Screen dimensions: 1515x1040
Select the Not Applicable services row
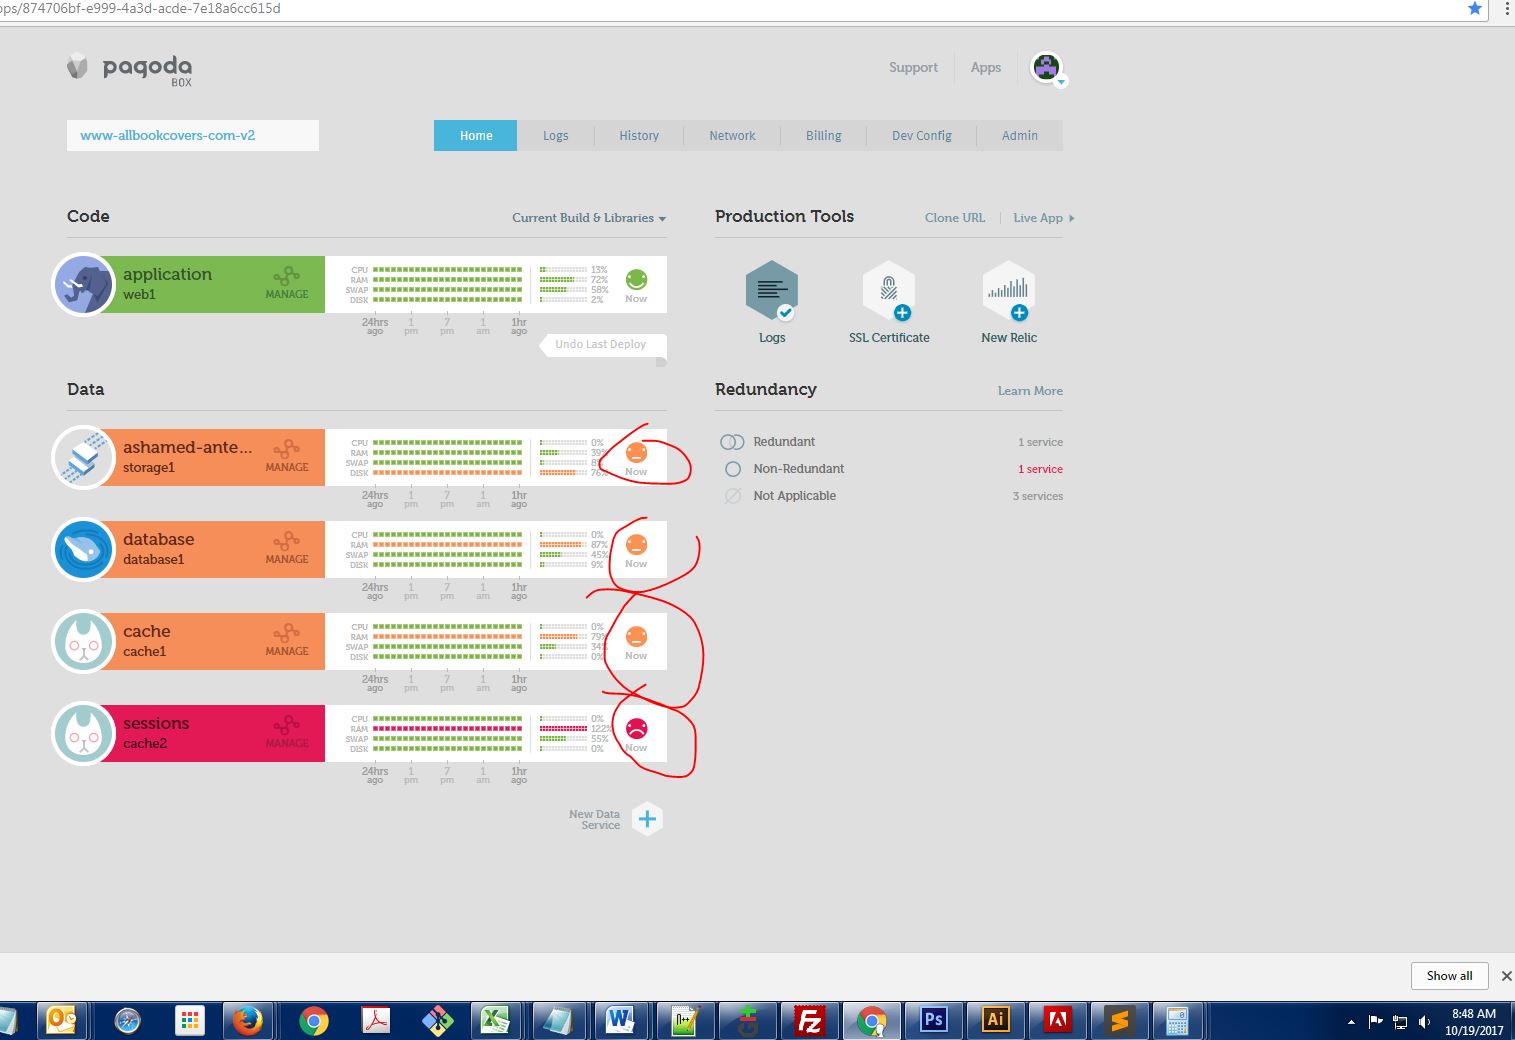click(x=891, y=496)
